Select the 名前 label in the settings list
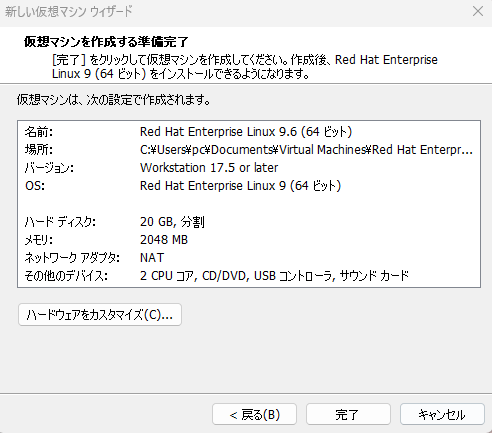This screenshot has height=433, width=492. (x=39, y=132)
